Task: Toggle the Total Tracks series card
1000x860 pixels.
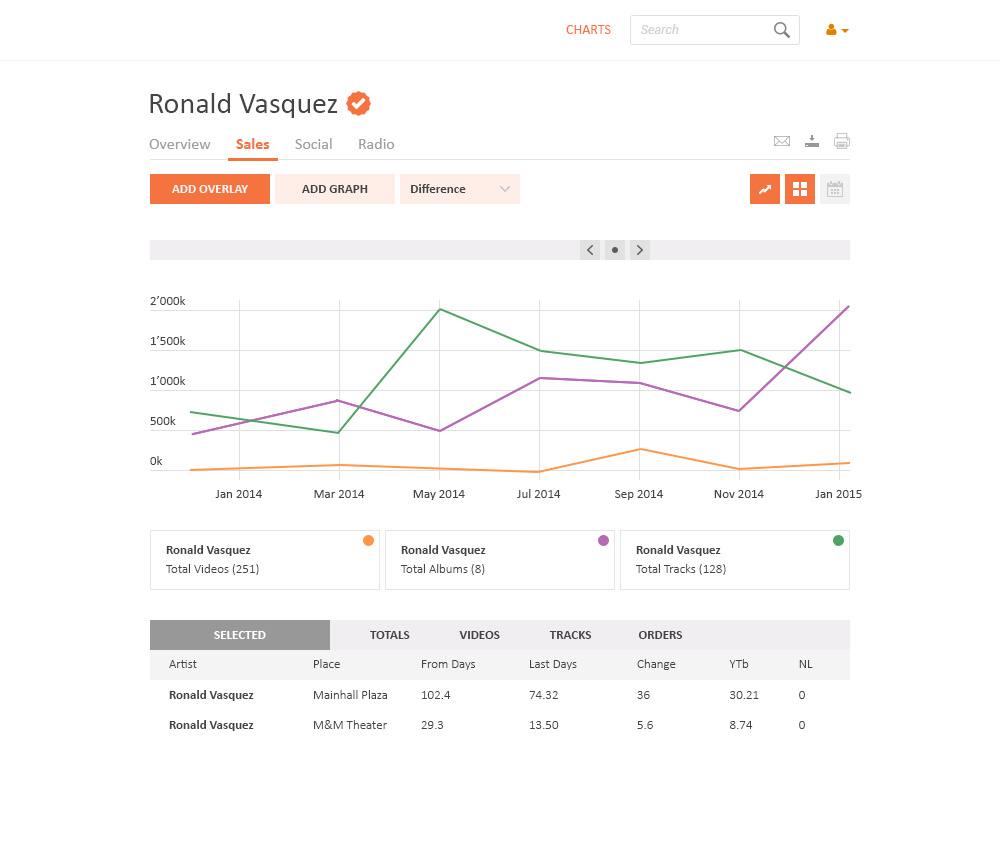Action: (x=735, y=560)
